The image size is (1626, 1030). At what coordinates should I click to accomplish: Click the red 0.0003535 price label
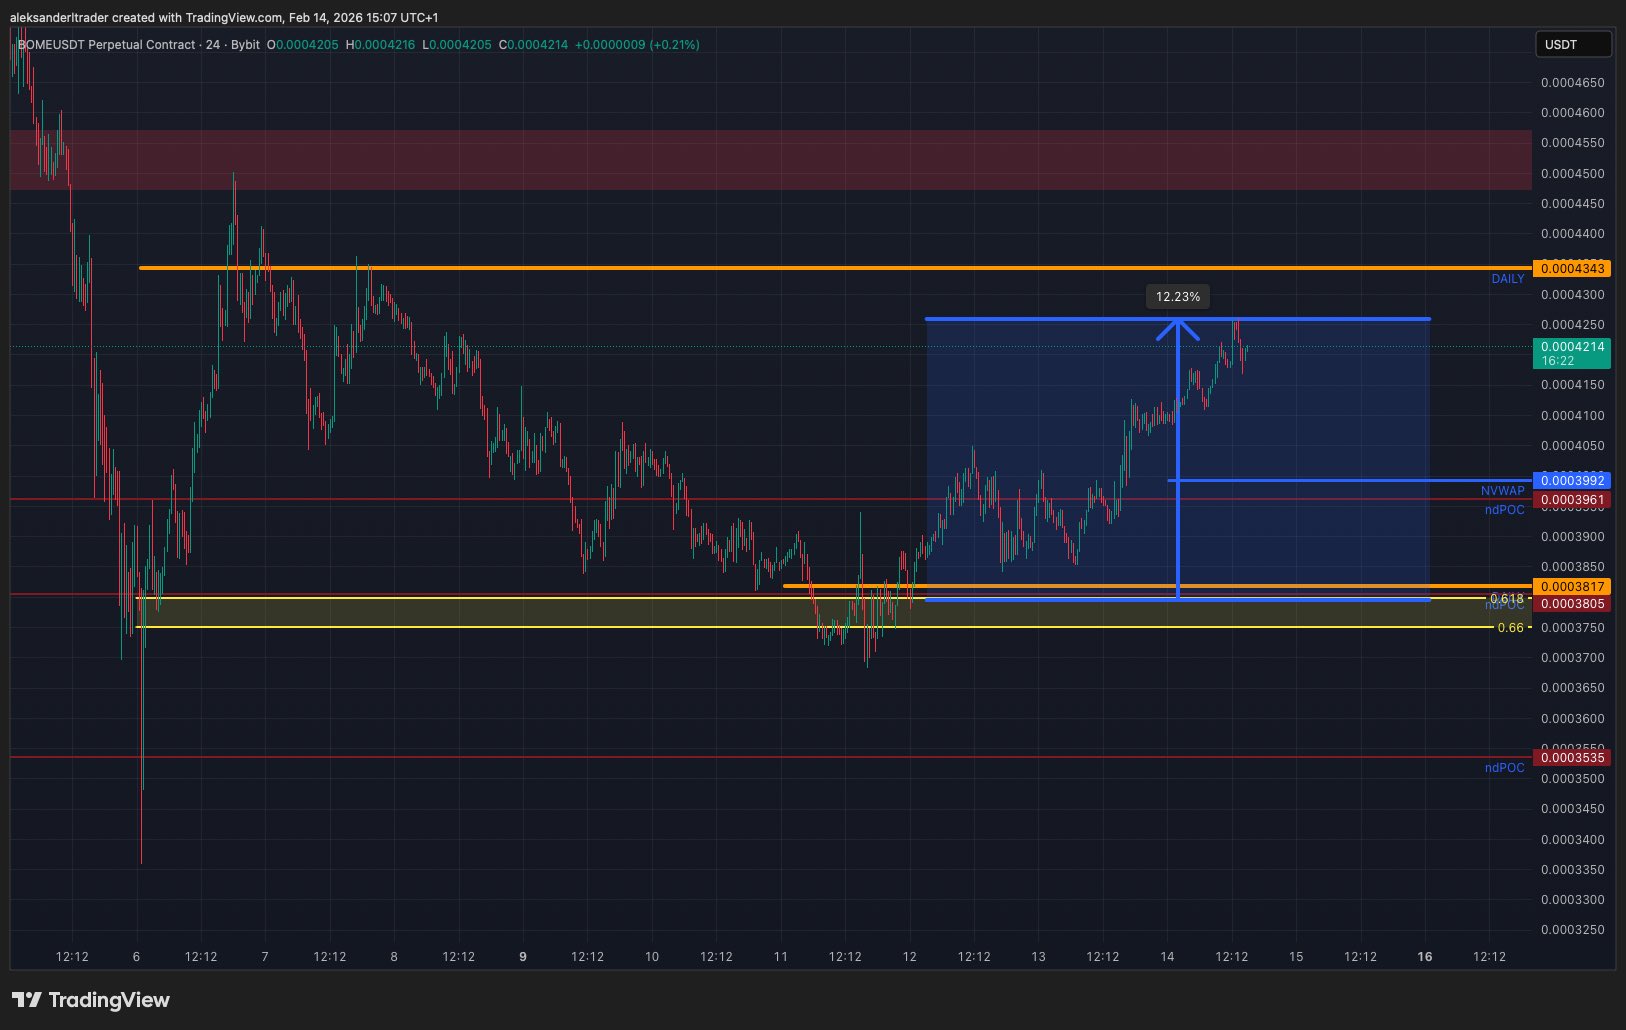1572,758
